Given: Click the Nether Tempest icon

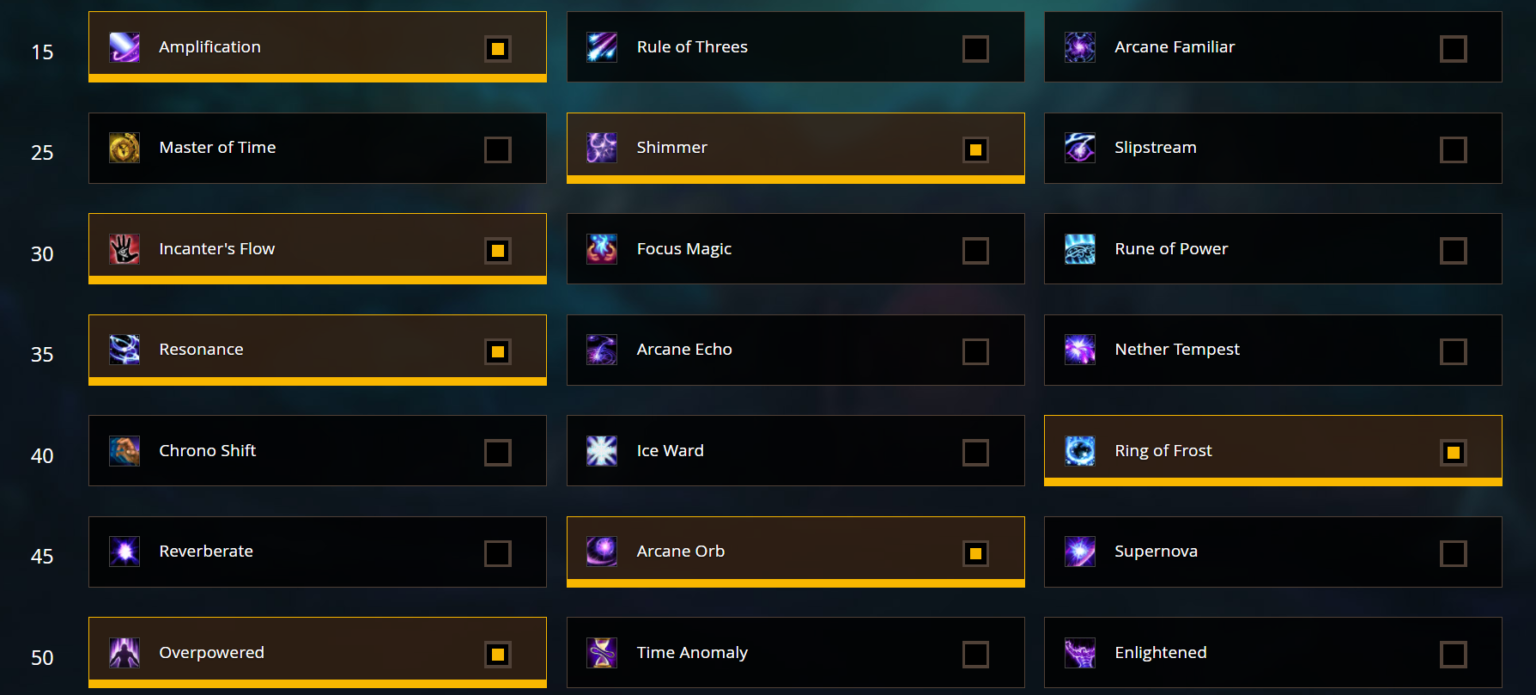Looking at the screenshot, I should (x=1080, y=350).
